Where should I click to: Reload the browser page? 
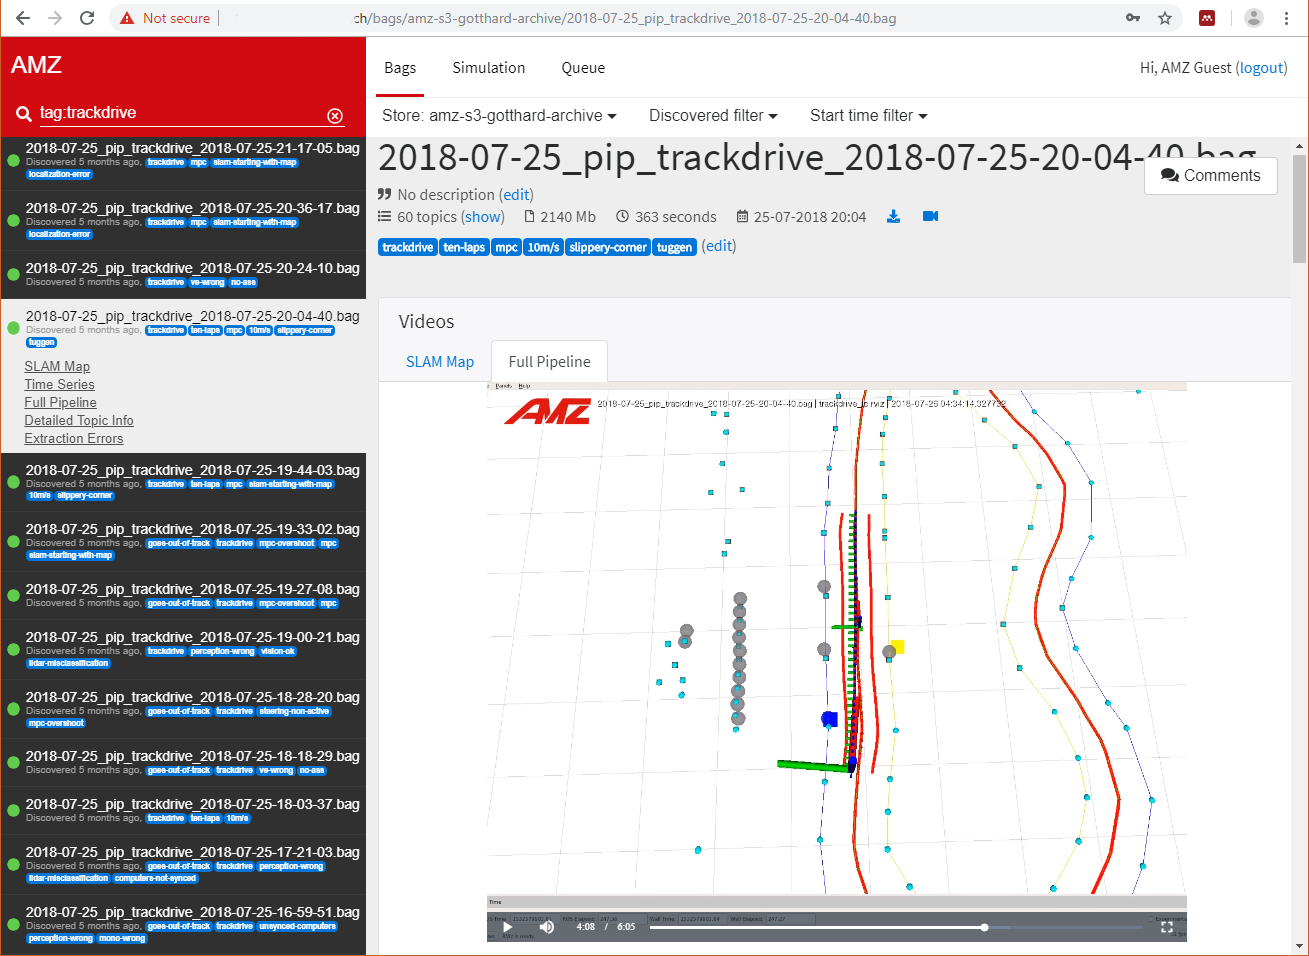[x=87, y=18]
